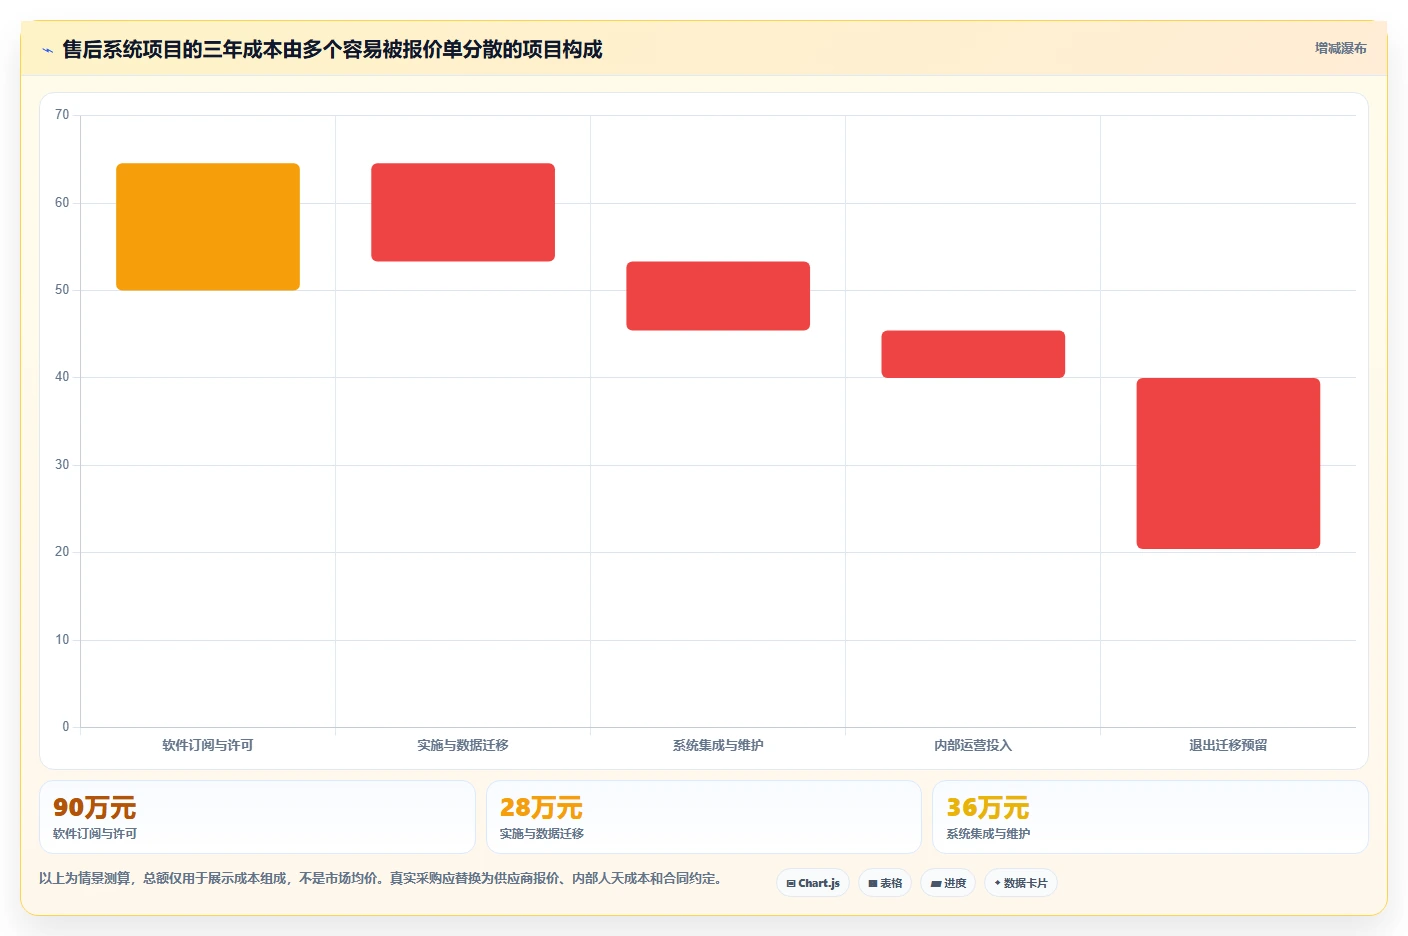Click y-axis tick label 40
The width and height of the screenshot is (1408, 936).
tap(62, 377)
